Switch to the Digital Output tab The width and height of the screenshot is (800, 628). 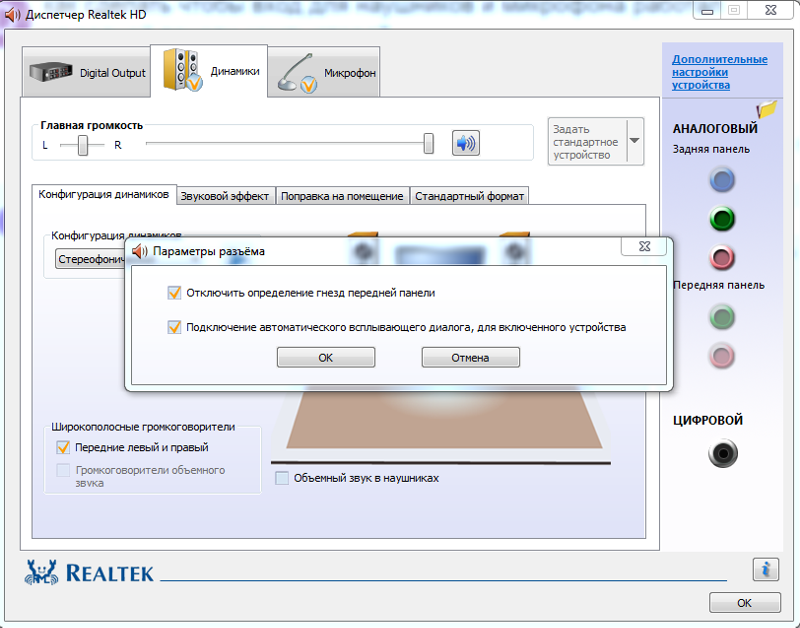(x=87, y=72)
